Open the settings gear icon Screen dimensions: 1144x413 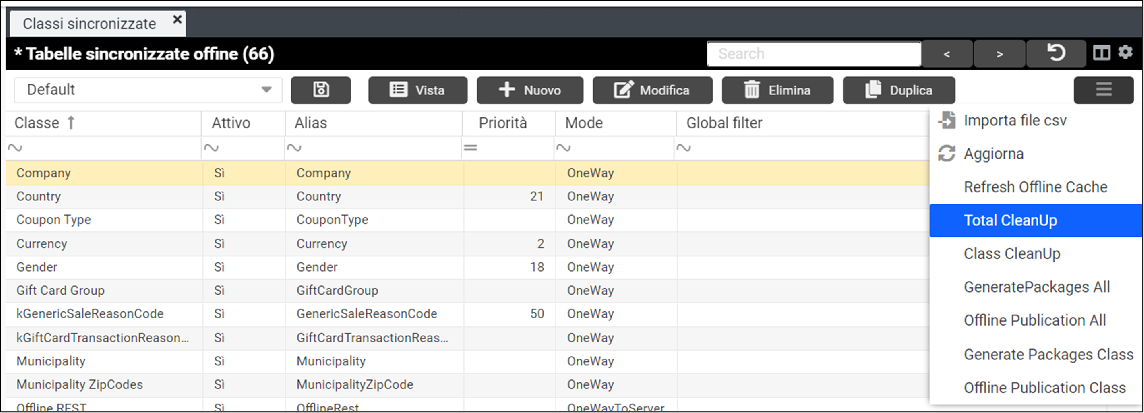[1125, 53]
